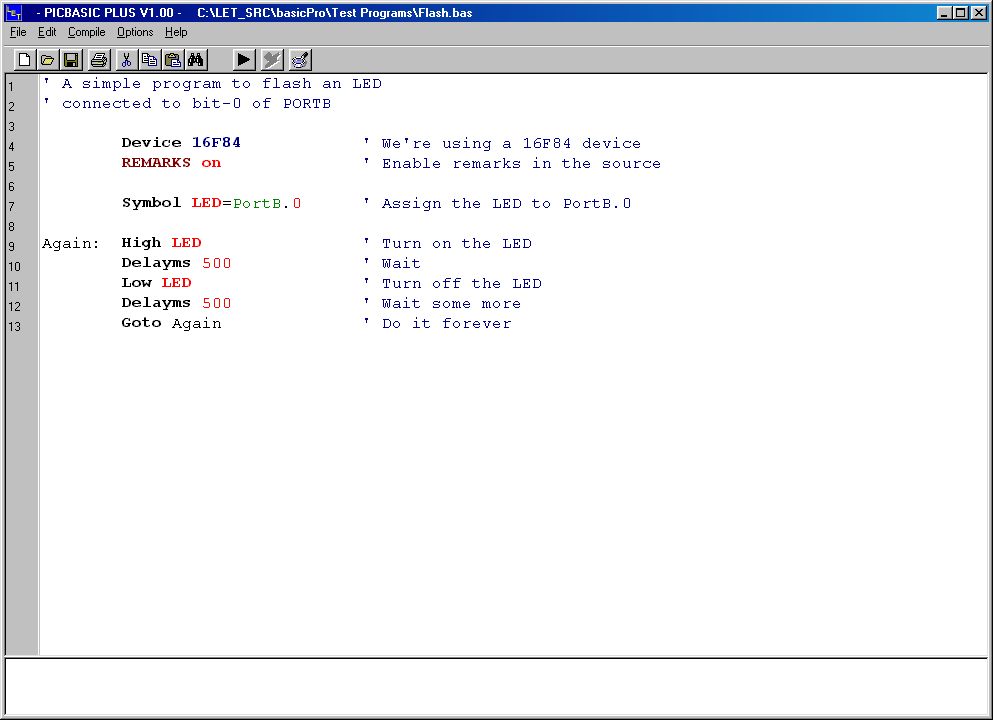Open the Options menu
This screenshot has height=720, width=993.
[135, 32]
